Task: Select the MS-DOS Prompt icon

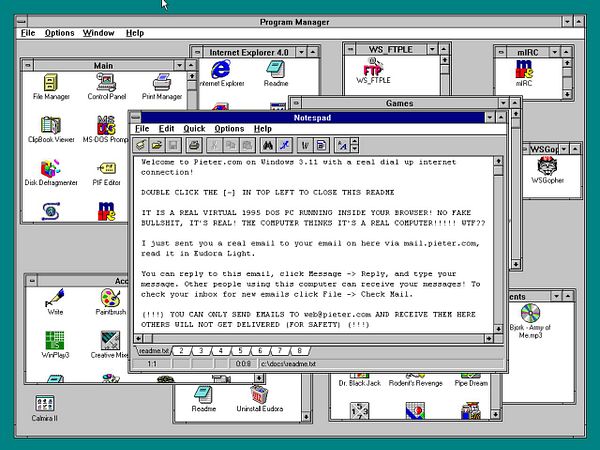Action: click(106, 130)
